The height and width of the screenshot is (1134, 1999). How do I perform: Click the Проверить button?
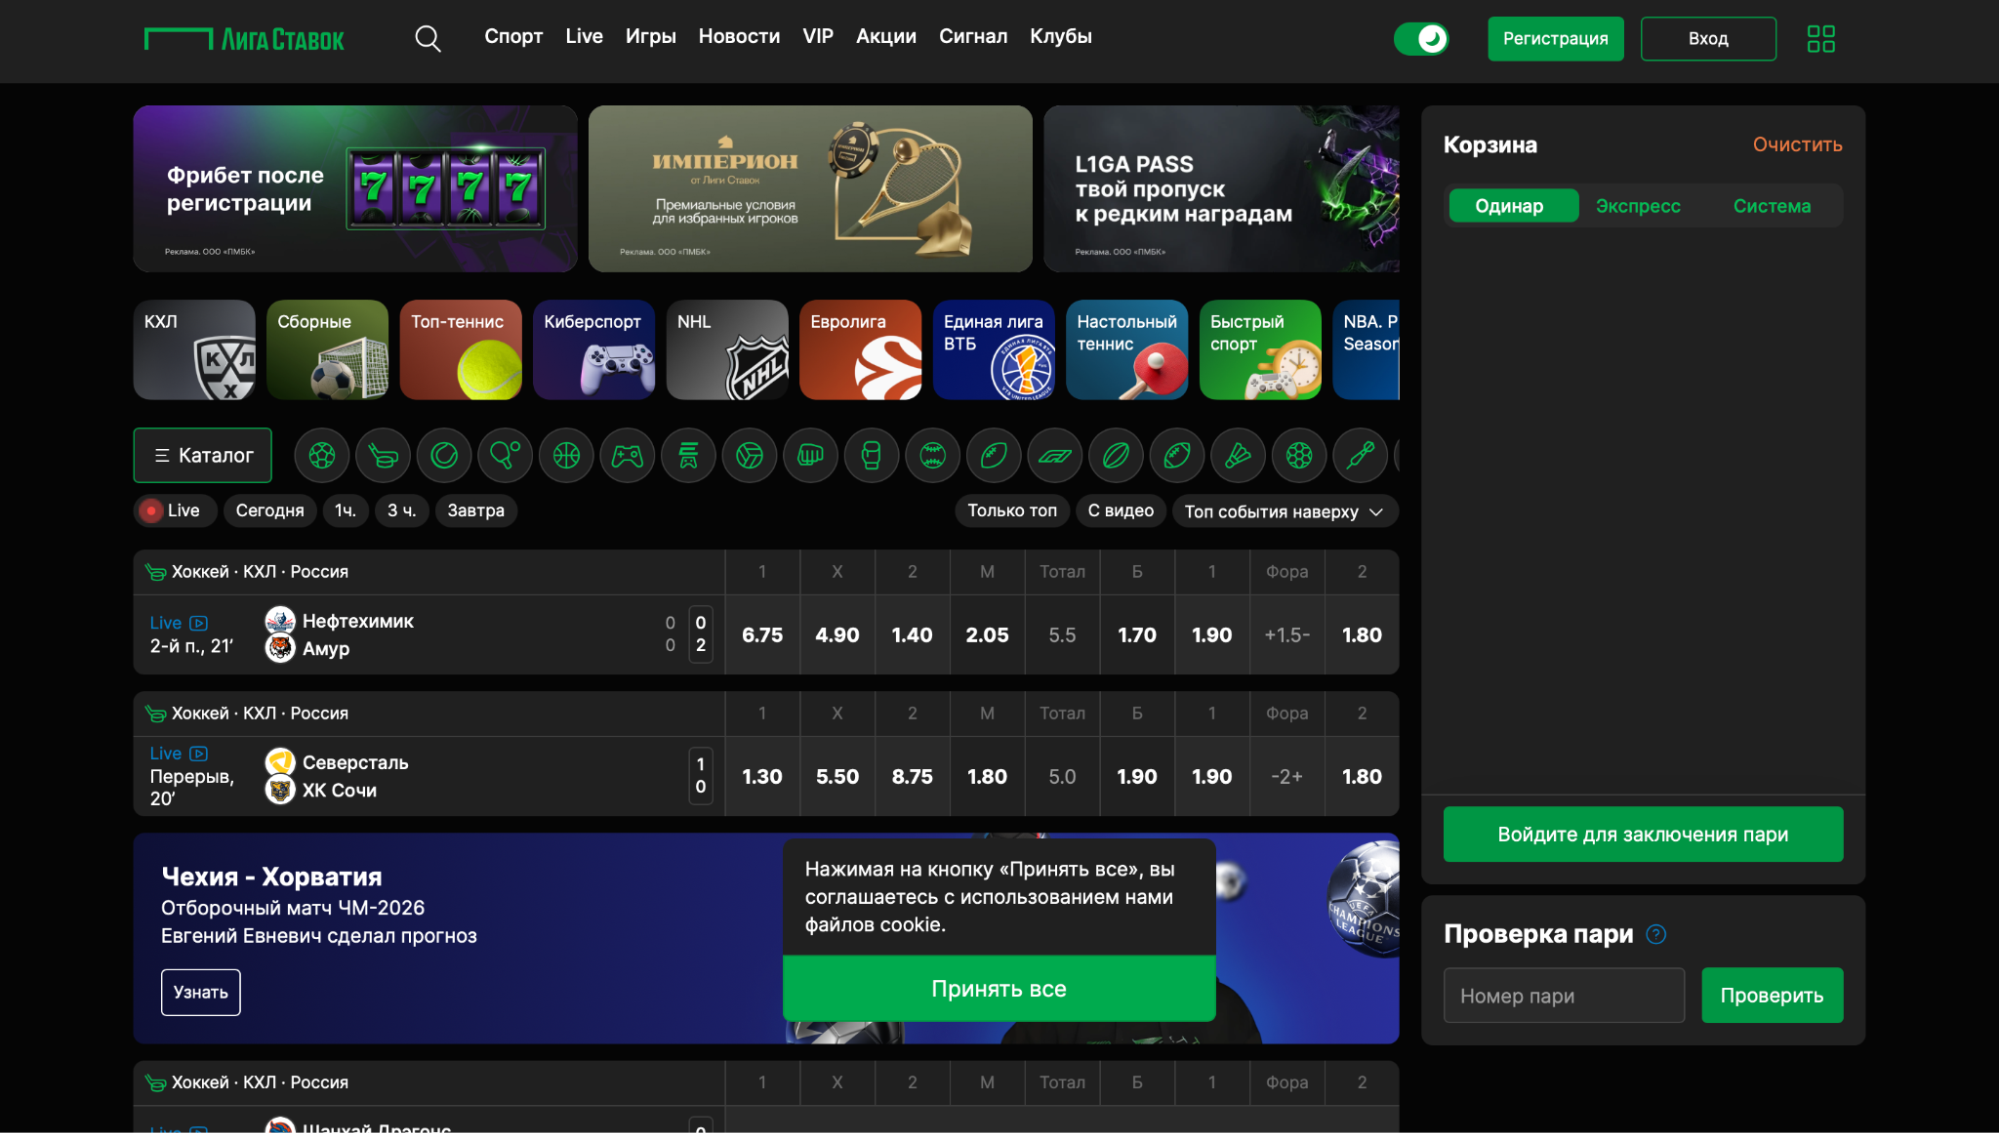(1772, 996)
